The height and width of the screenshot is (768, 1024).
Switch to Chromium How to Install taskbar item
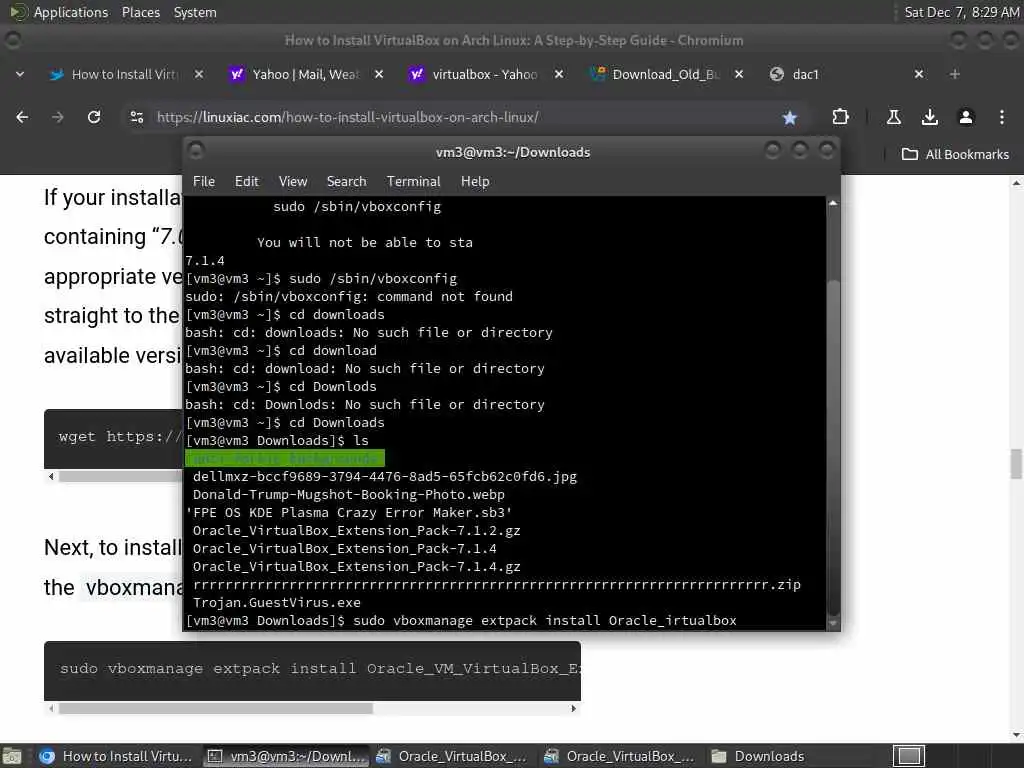[x=116, y=756]
